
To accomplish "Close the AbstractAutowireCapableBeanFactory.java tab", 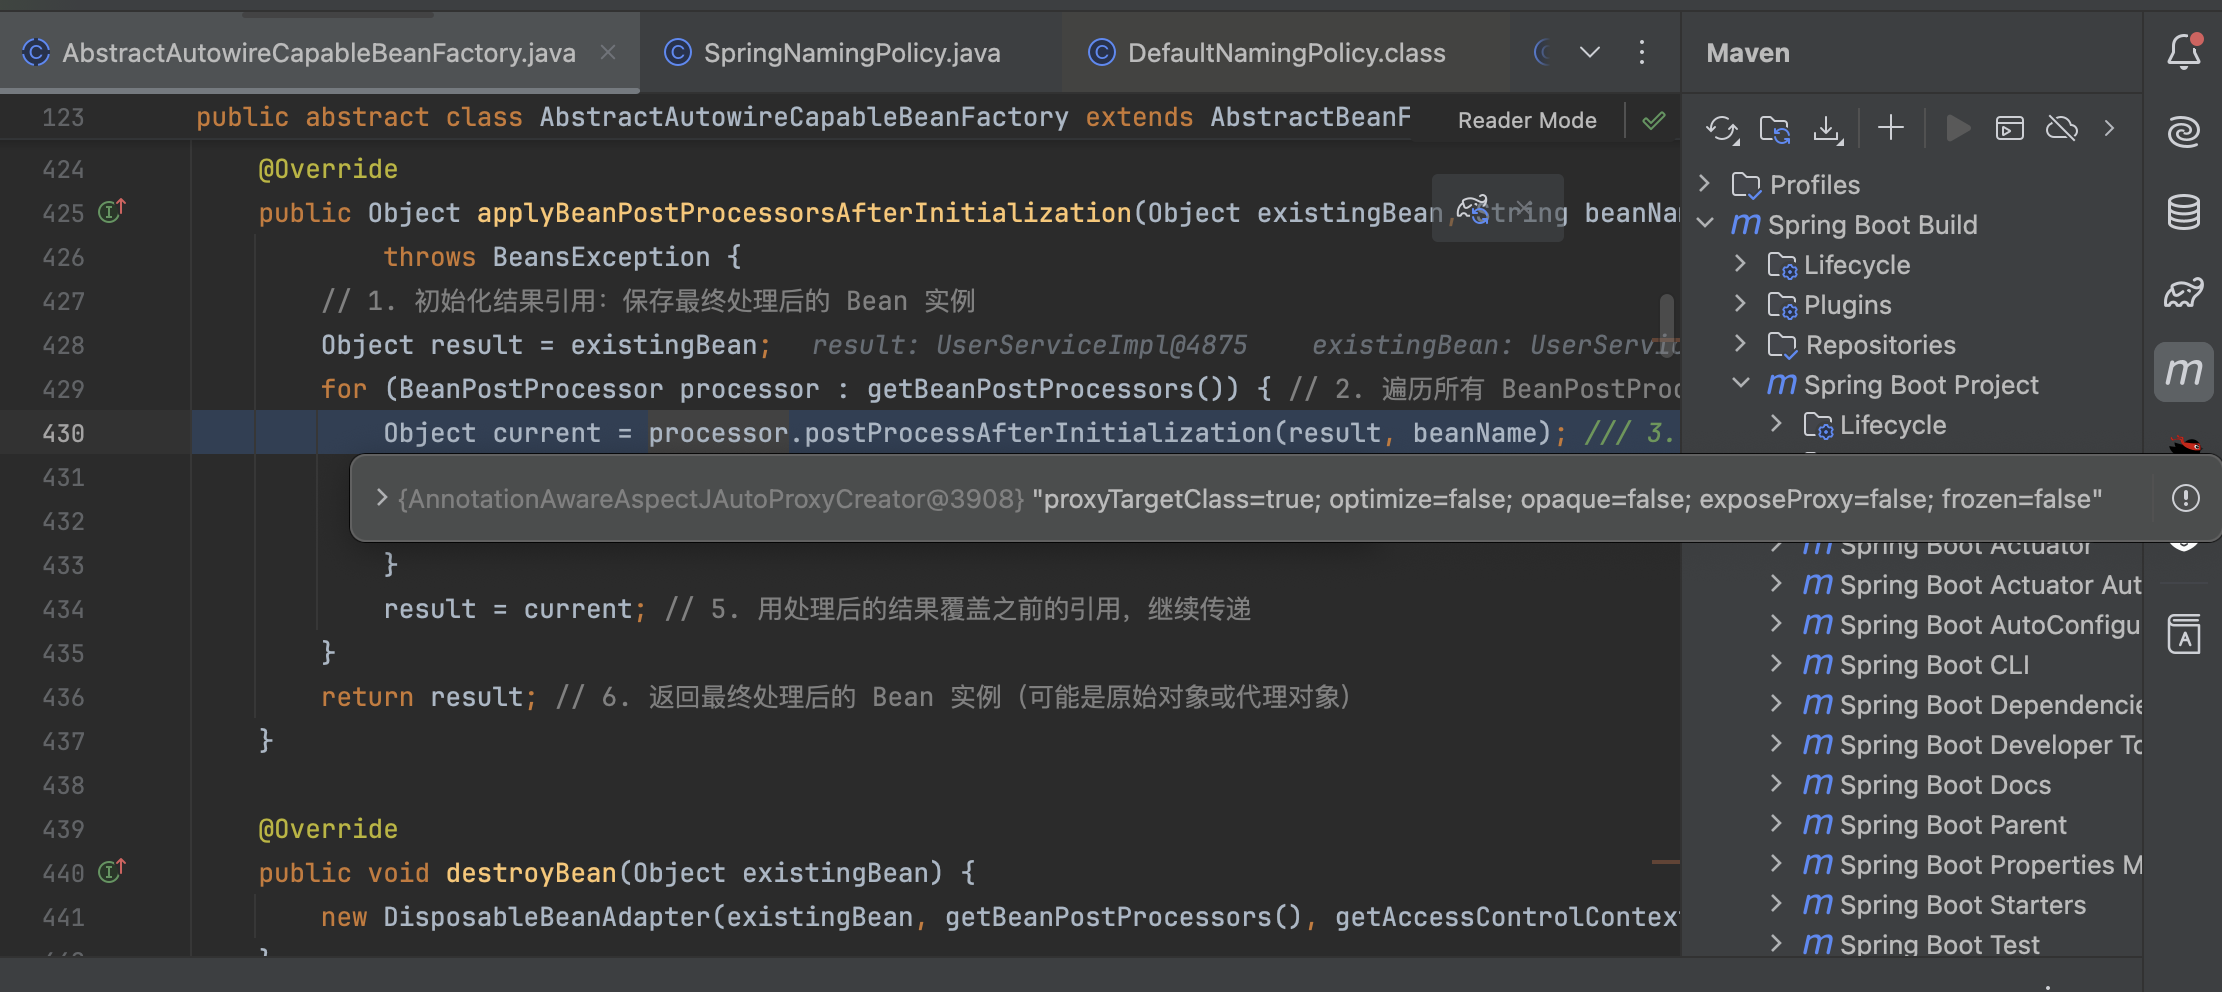I will (607, 52).
